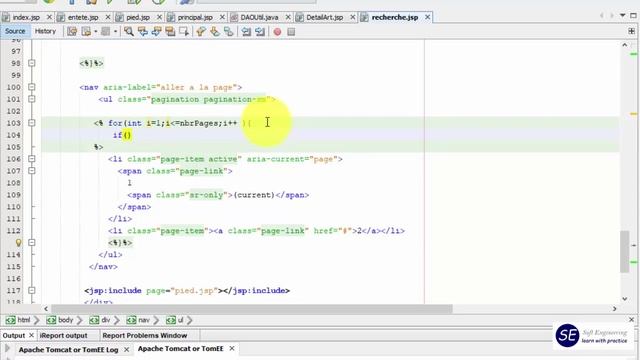640x360 pixels.
Task: Click lightbulb hint icon on line 113
Action: (x=18, y=242)
